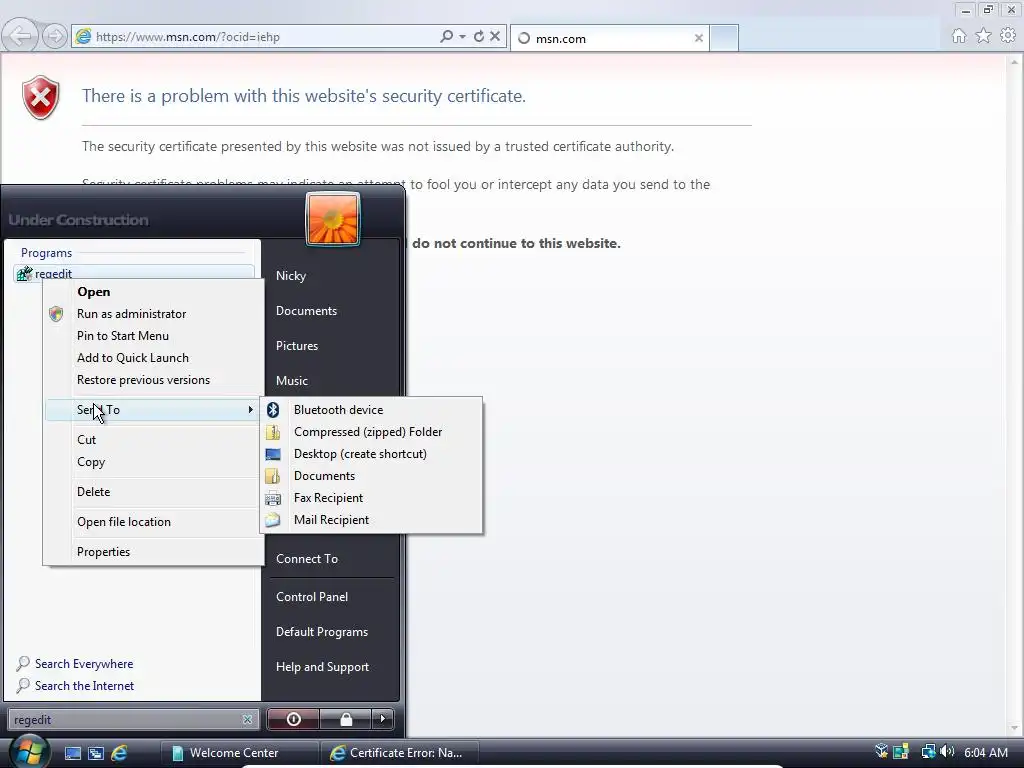Open Favorites with the star icon

pyautogui.click(x=984, y=36)
